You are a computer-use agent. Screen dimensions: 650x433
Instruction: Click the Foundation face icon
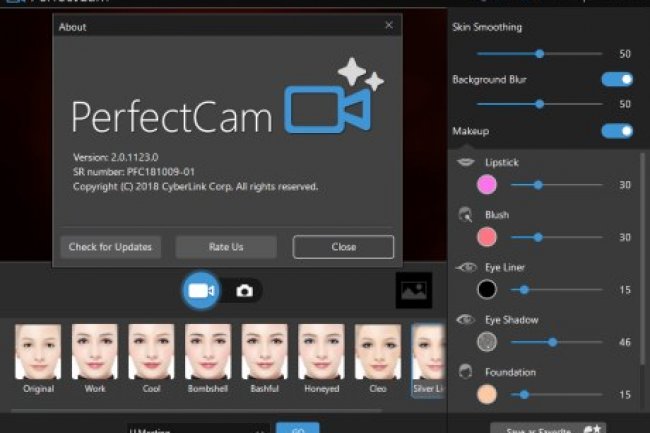pos(466,372)
